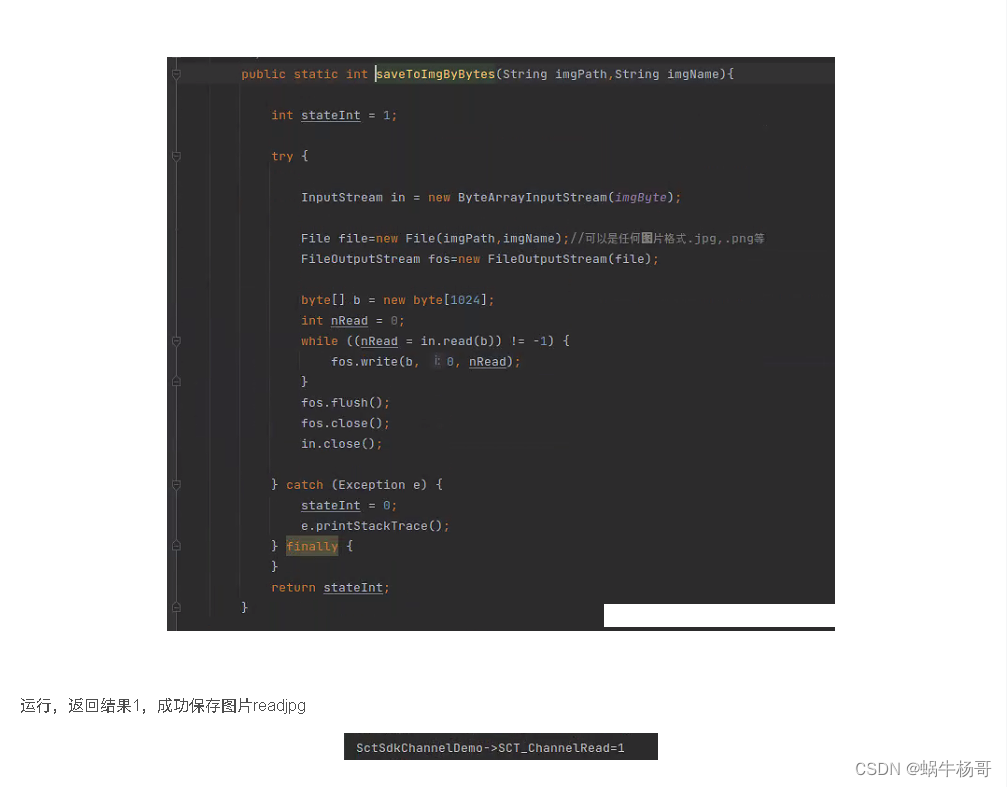
Task: Click the 'in.close();' line
Action: tap(342, 444)
